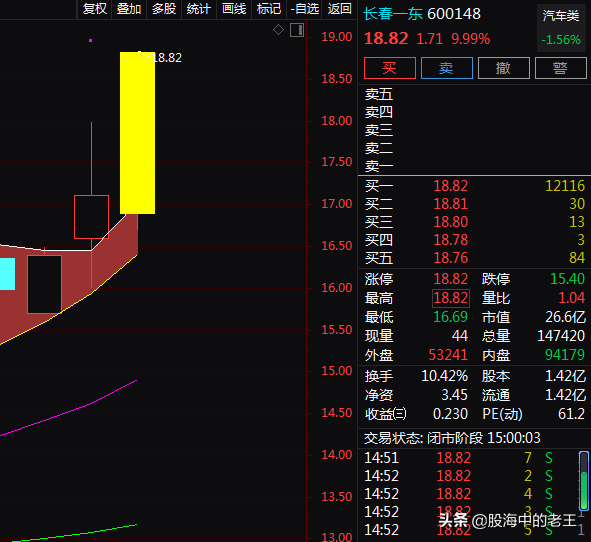This screenshot has width=591, height=542.
Task: Click the 卖五 ask row label
Action: pyautogui.click(x=379, y=94)
